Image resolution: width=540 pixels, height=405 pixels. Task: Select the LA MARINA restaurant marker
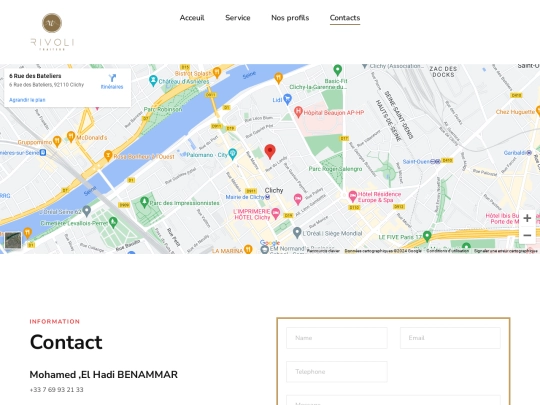point(248,249)
